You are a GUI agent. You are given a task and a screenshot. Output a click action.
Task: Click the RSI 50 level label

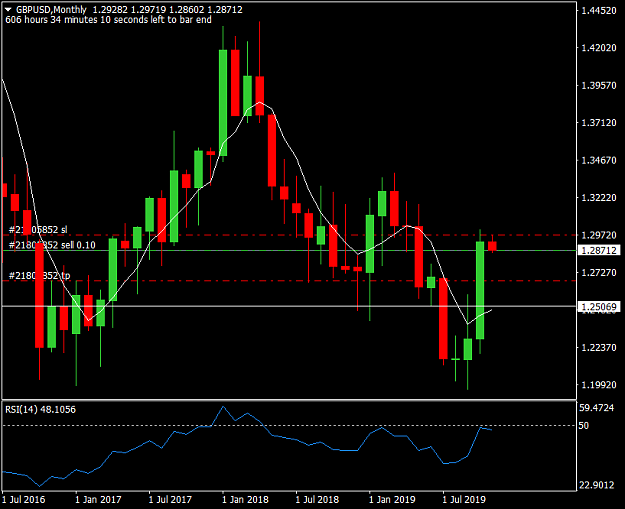click(x=584, y=425)
